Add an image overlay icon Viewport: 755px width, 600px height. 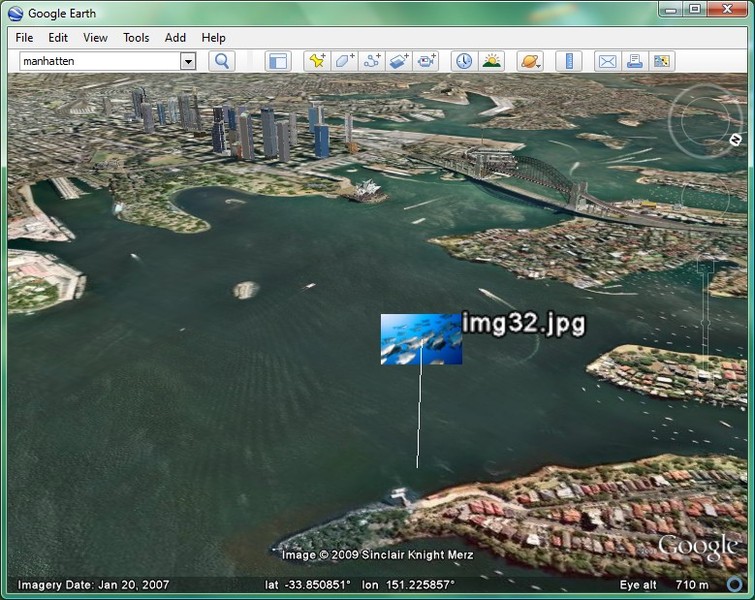[398, 61]
